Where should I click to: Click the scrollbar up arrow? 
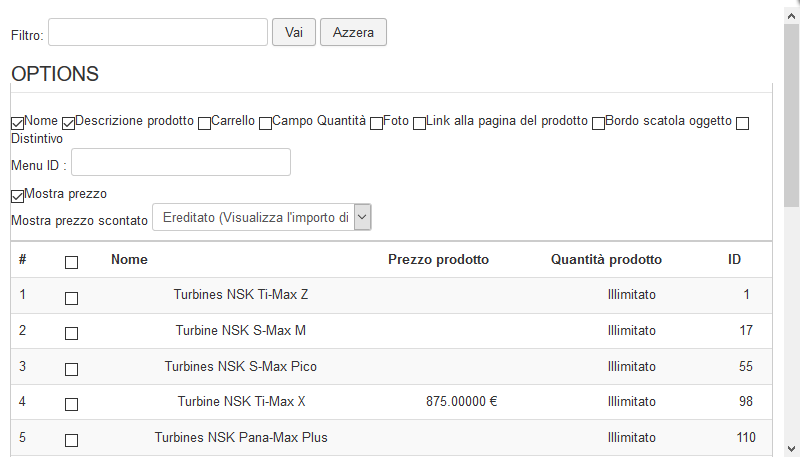[x=791, y=8]
